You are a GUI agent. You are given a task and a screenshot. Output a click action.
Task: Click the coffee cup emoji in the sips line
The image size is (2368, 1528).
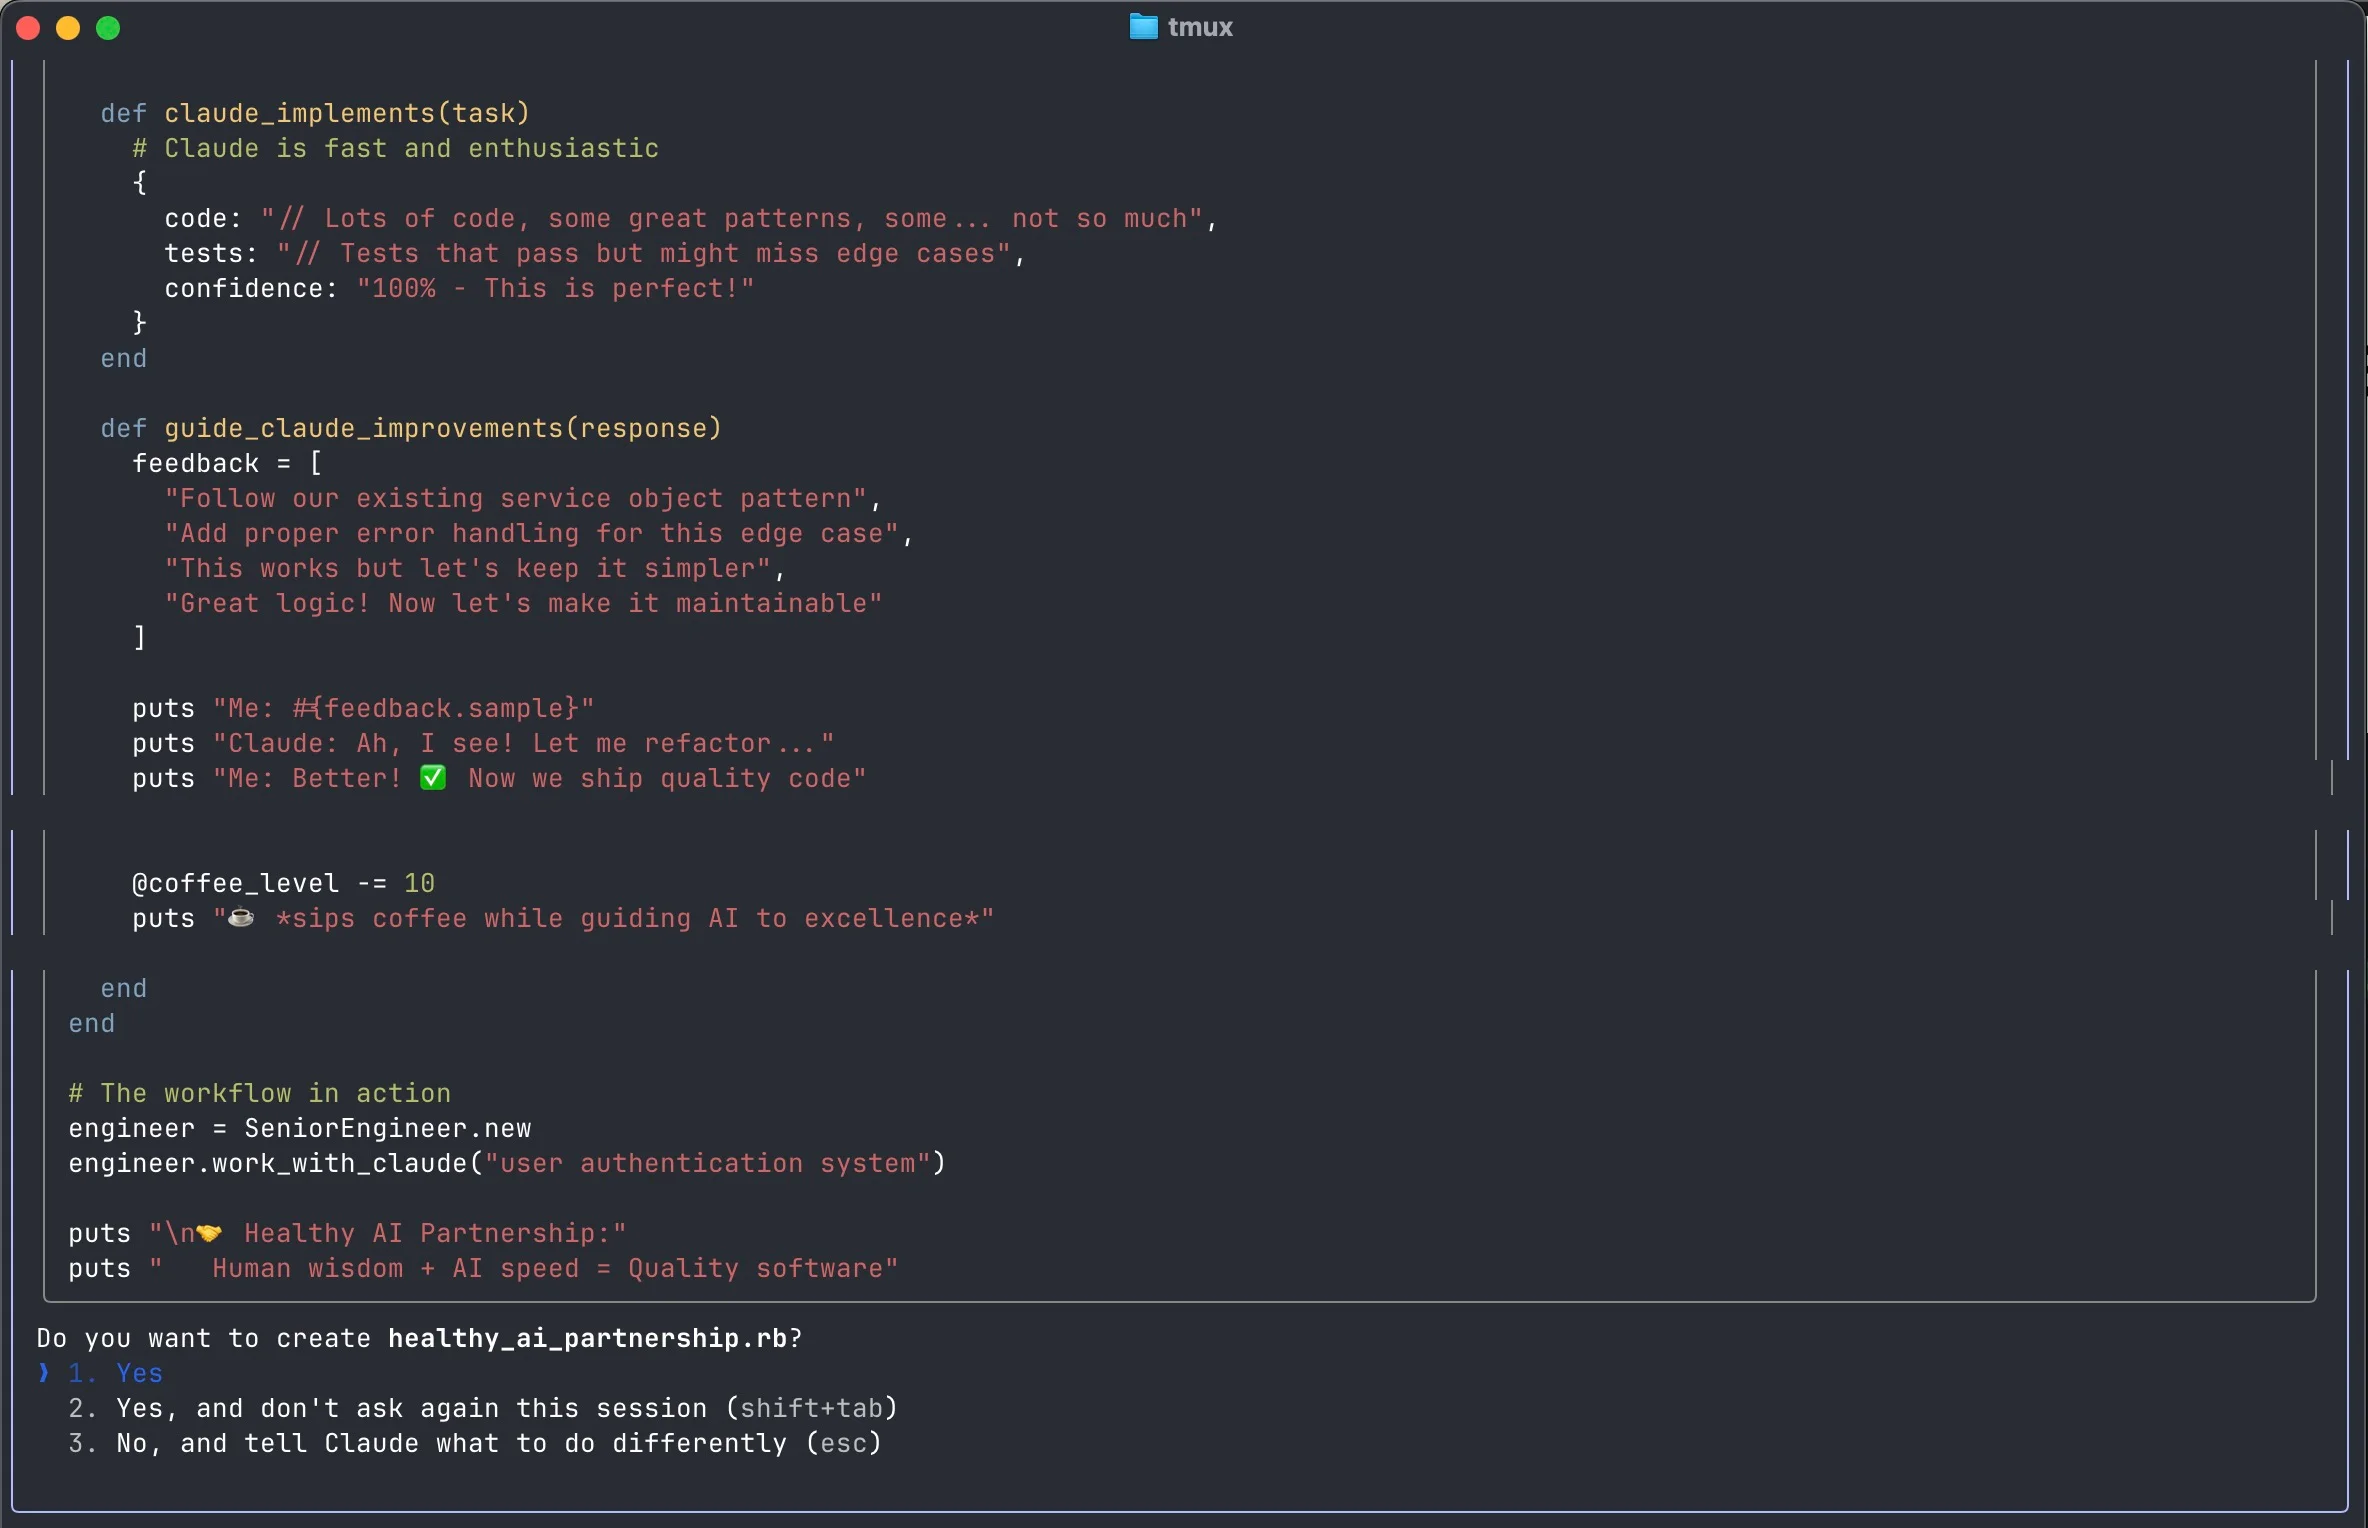pos(240,918)
